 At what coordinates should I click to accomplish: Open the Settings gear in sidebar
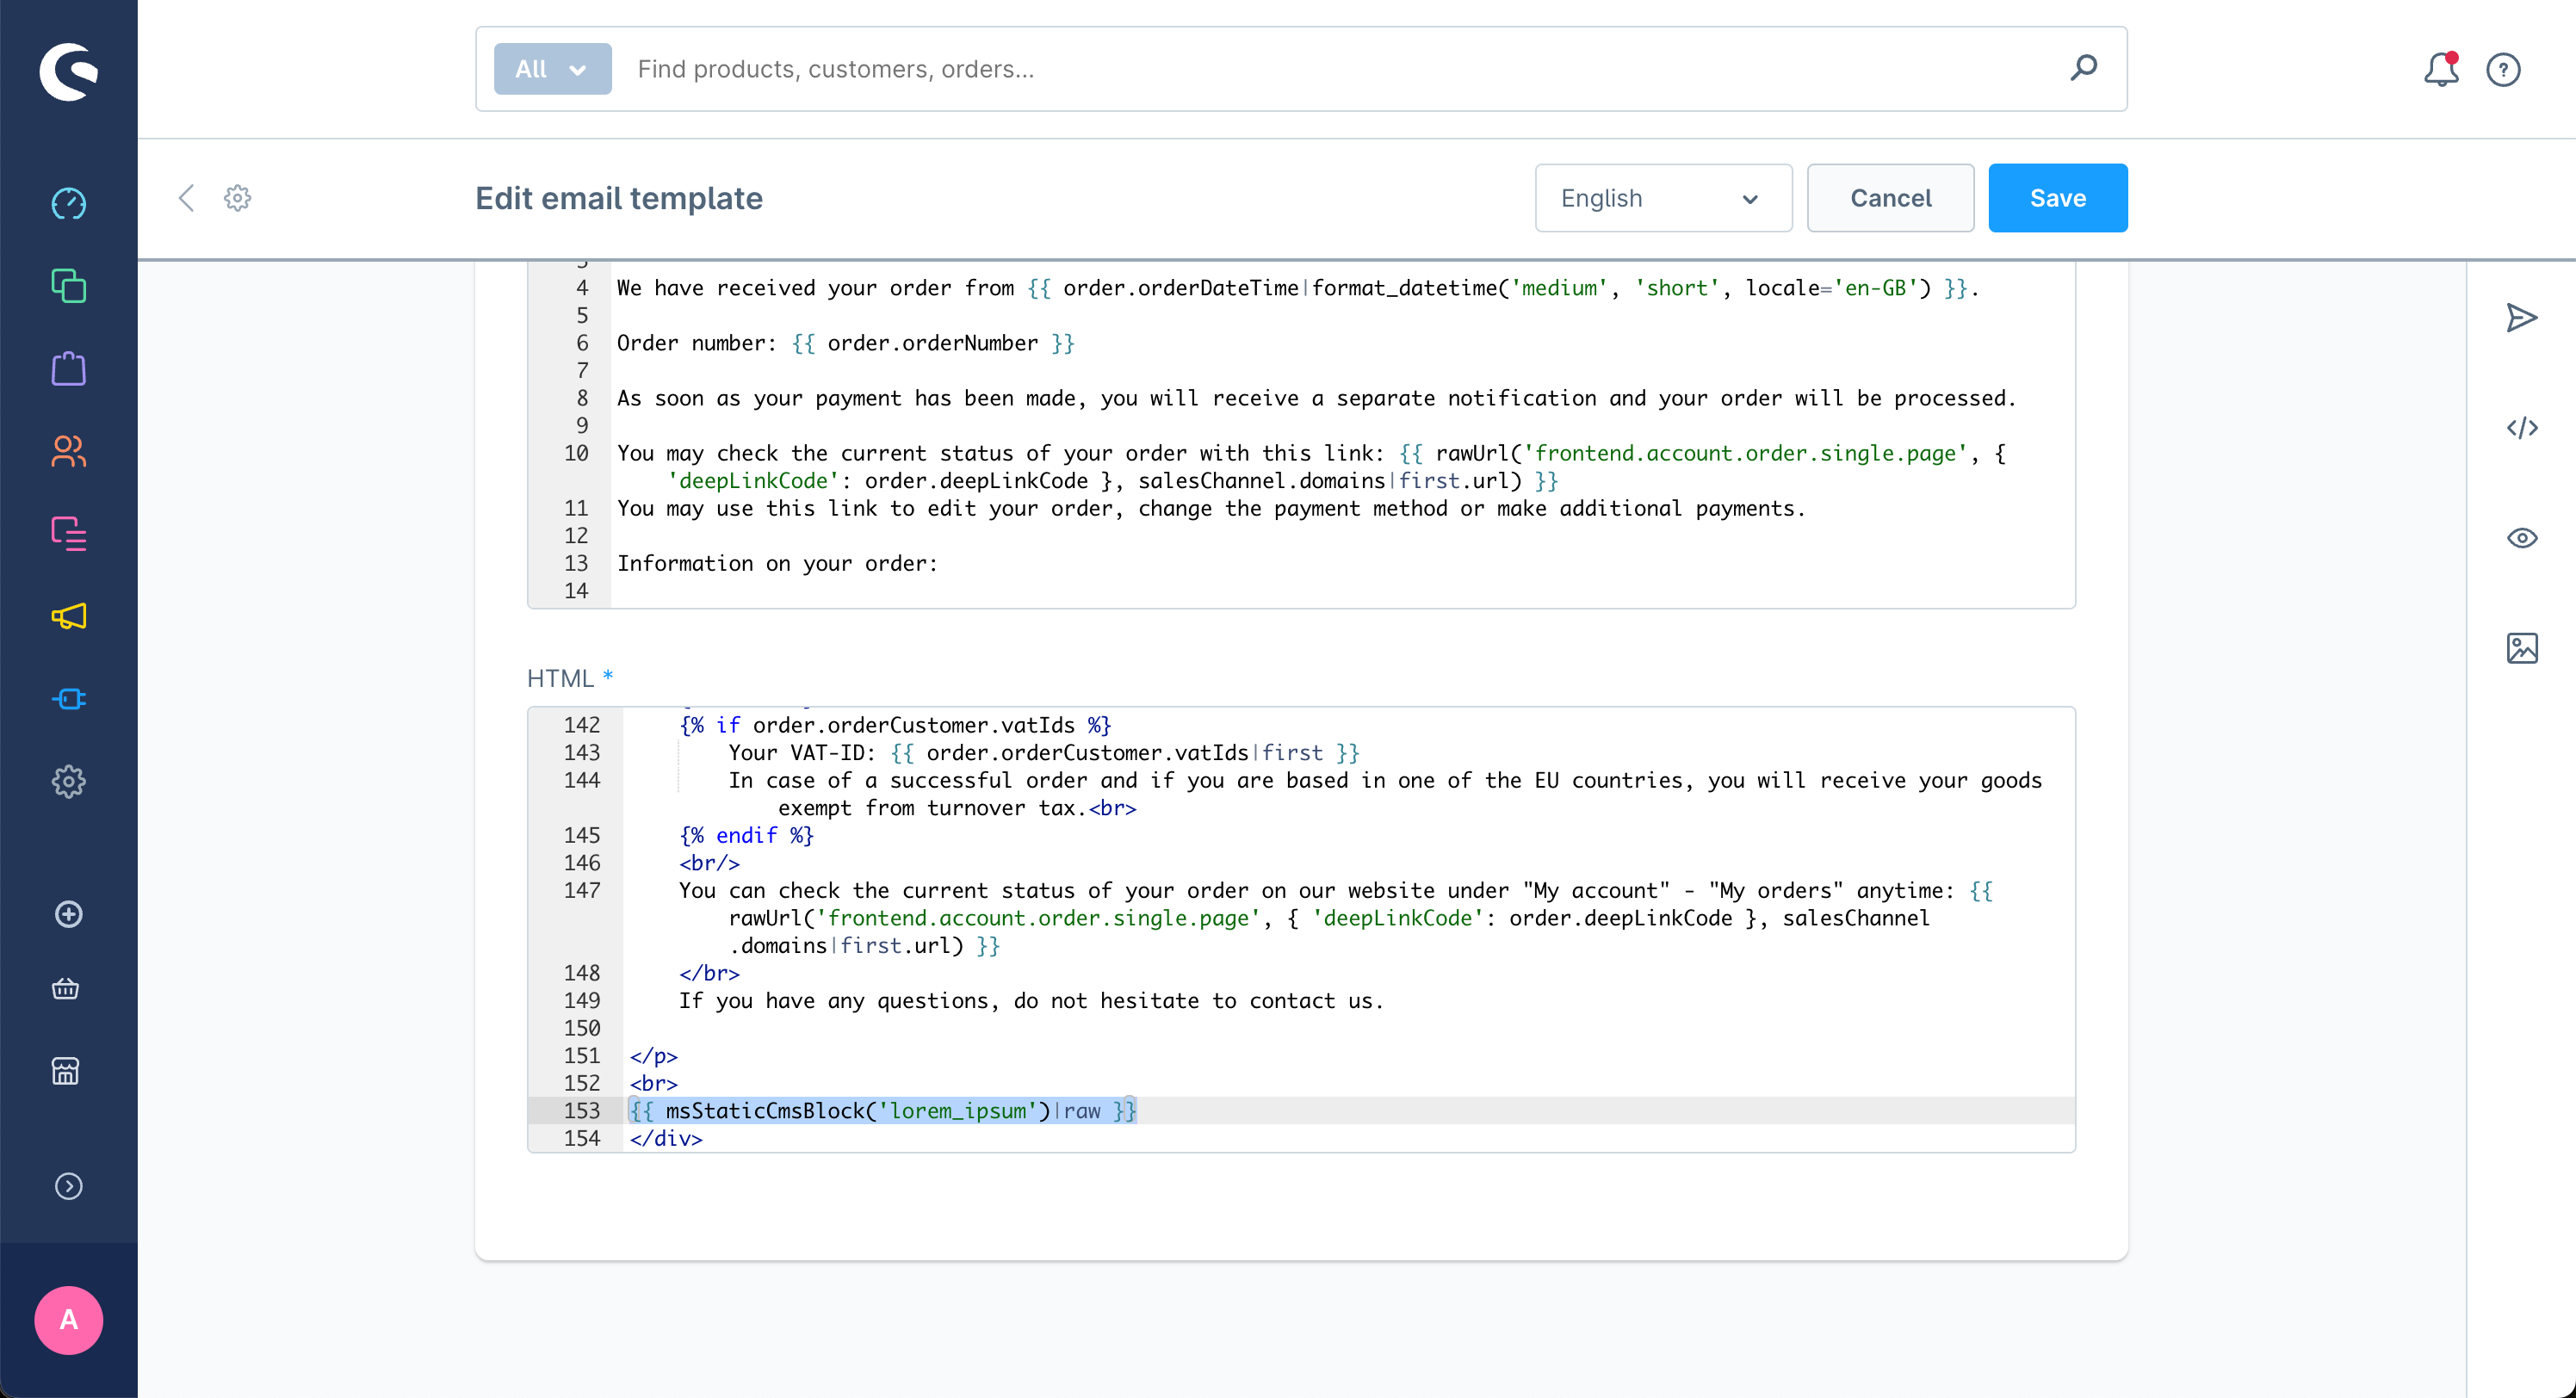[68, 781]
